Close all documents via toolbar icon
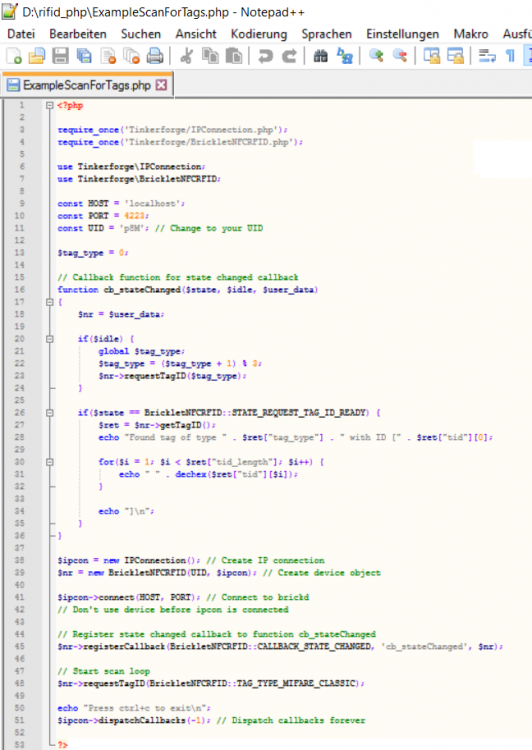Viewport: 532px width, 750px height. pyautogui.click(x=131, y=56)
